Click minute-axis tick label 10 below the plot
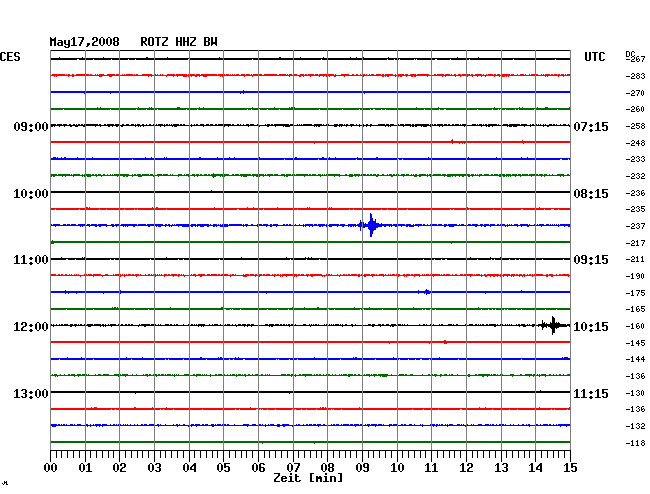 point(397,468)
